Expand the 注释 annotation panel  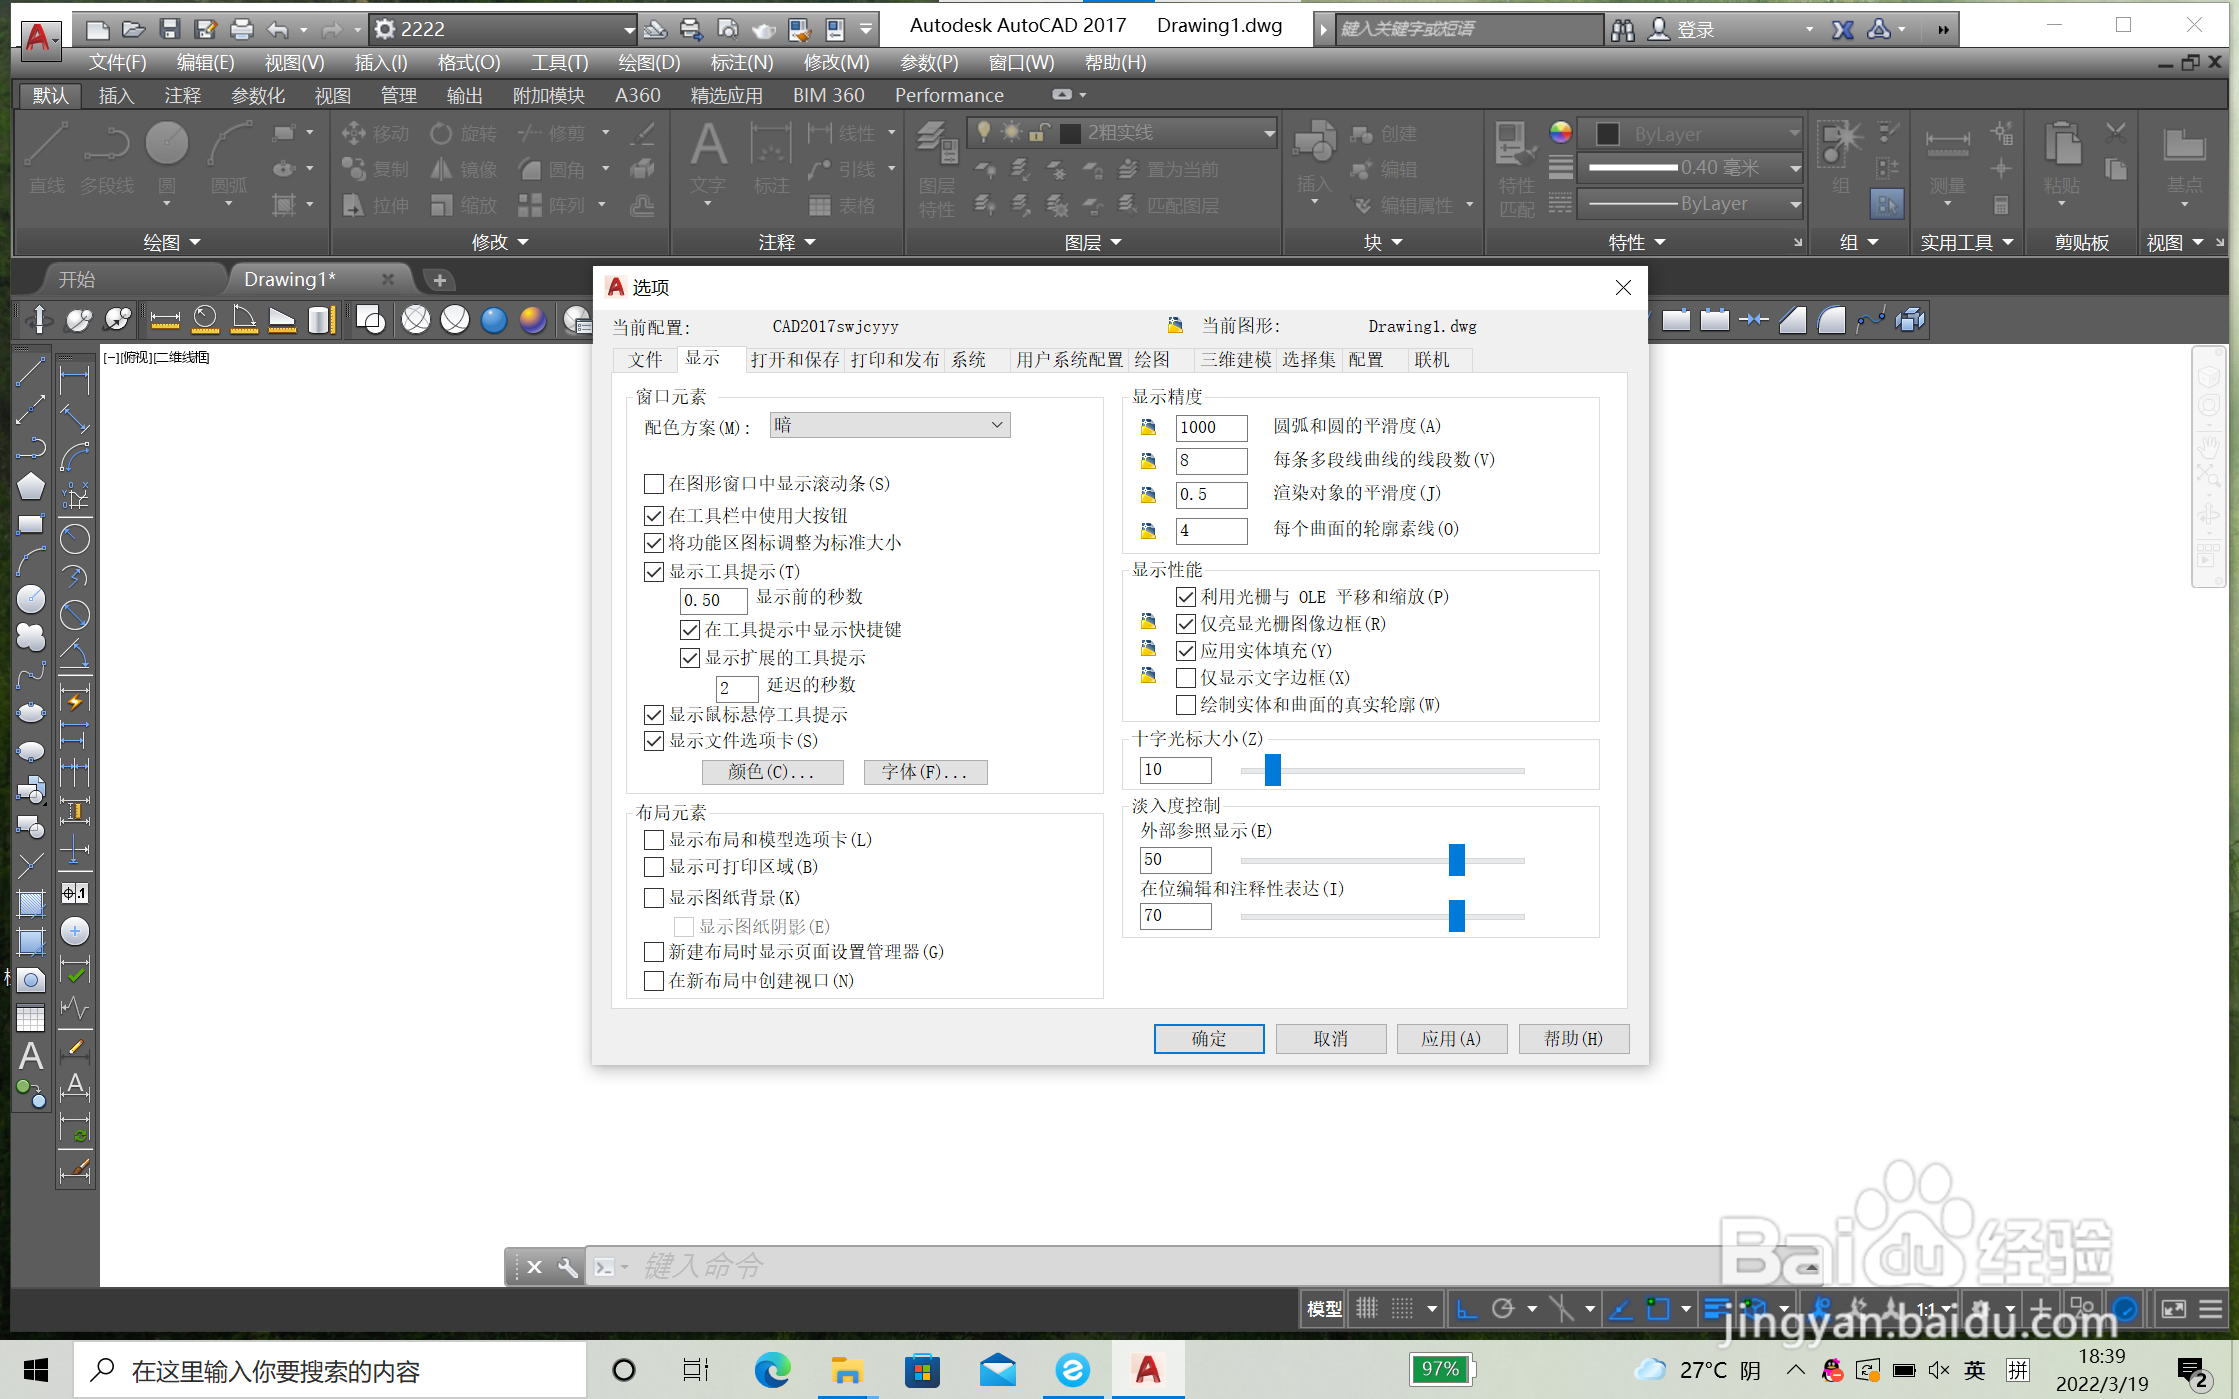coord(787,242)
